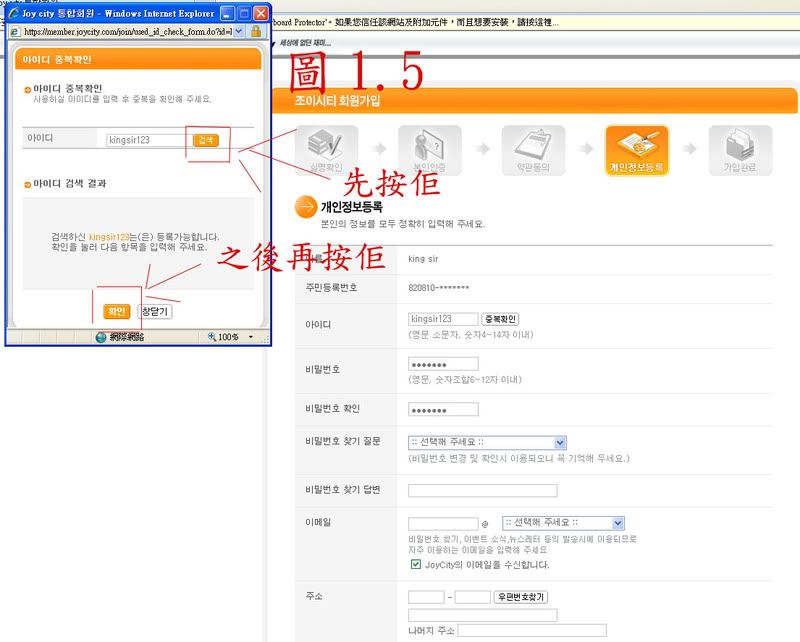800x642 pixels.
Task: Select the 약관동의 clipboard step icon
Action: click(x=533, y=148)
